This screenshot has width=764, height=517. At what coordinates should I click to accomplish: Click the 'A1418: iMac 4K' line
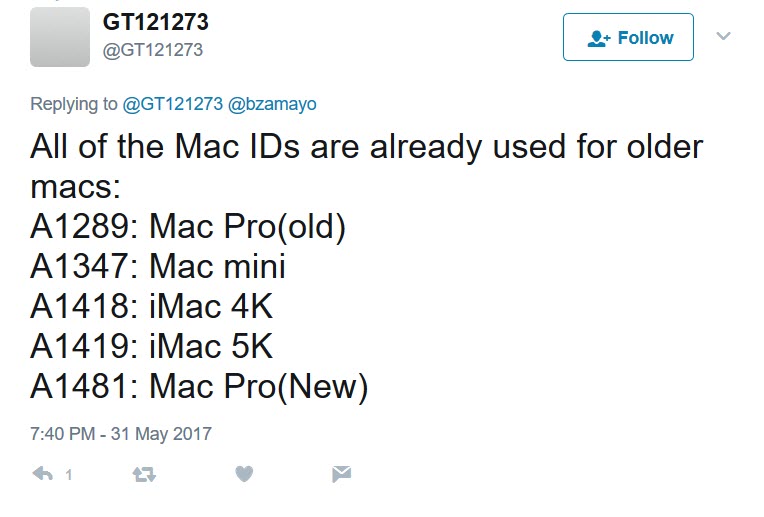tap(151, 306)
